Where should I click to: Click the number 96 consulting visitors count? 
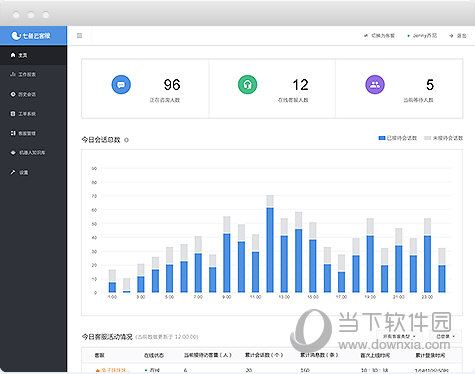point(172,85)
